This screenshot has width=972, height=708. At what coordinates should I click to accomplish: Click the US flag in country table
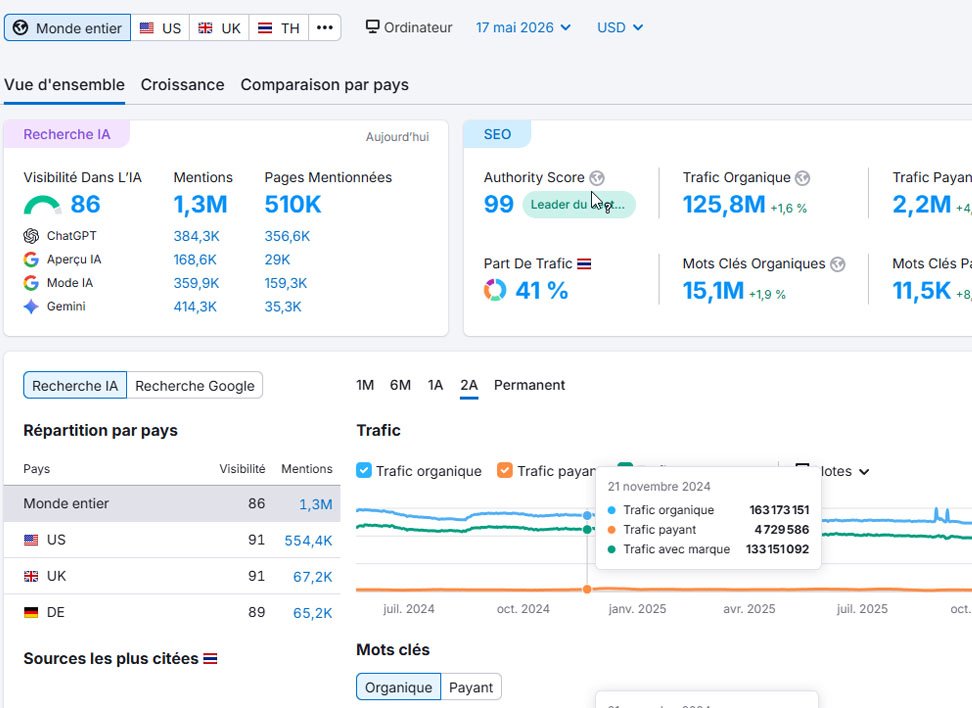pyautogui.click(x=31, y=540)
